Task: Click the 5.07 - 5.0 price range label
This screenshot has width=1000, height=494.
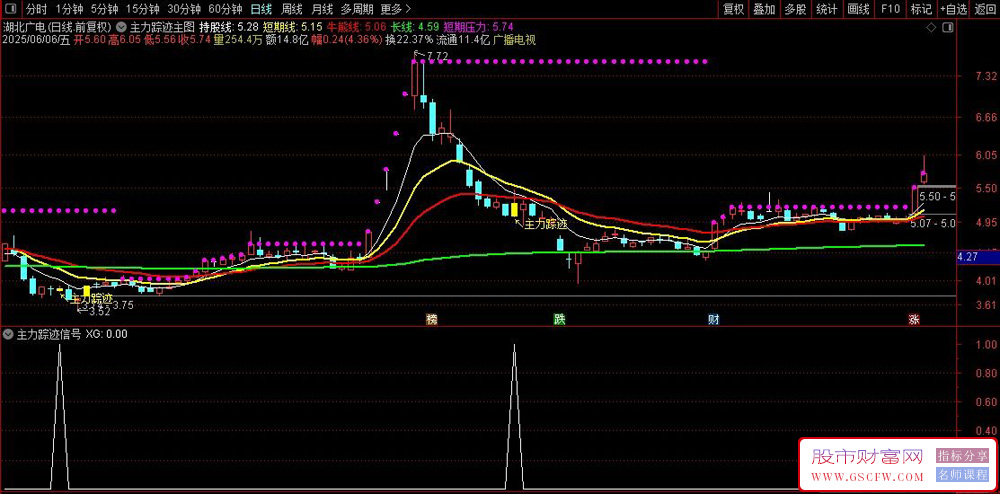Action: (933, 223)
